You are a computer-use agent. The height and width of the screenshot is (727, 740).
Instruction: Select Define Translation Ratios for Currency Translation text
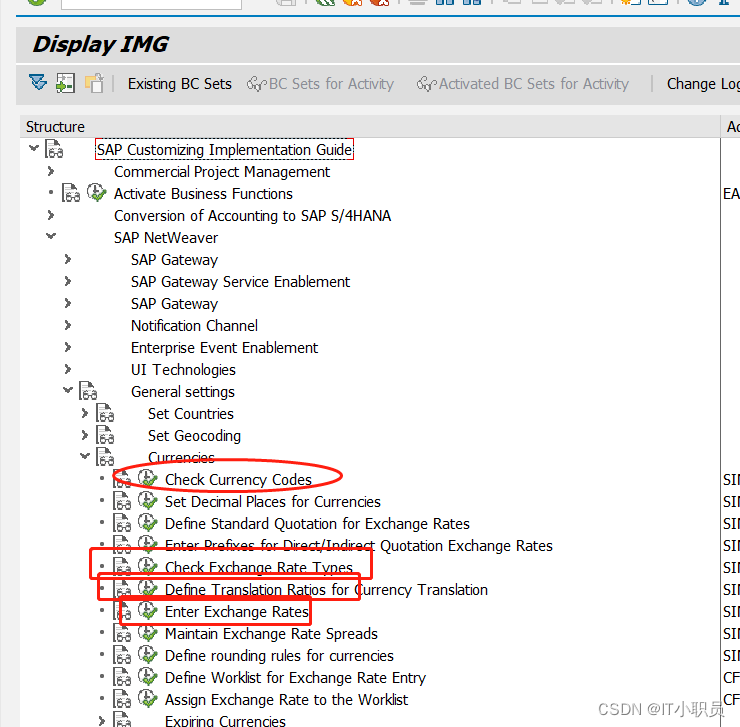coord(326,589)
